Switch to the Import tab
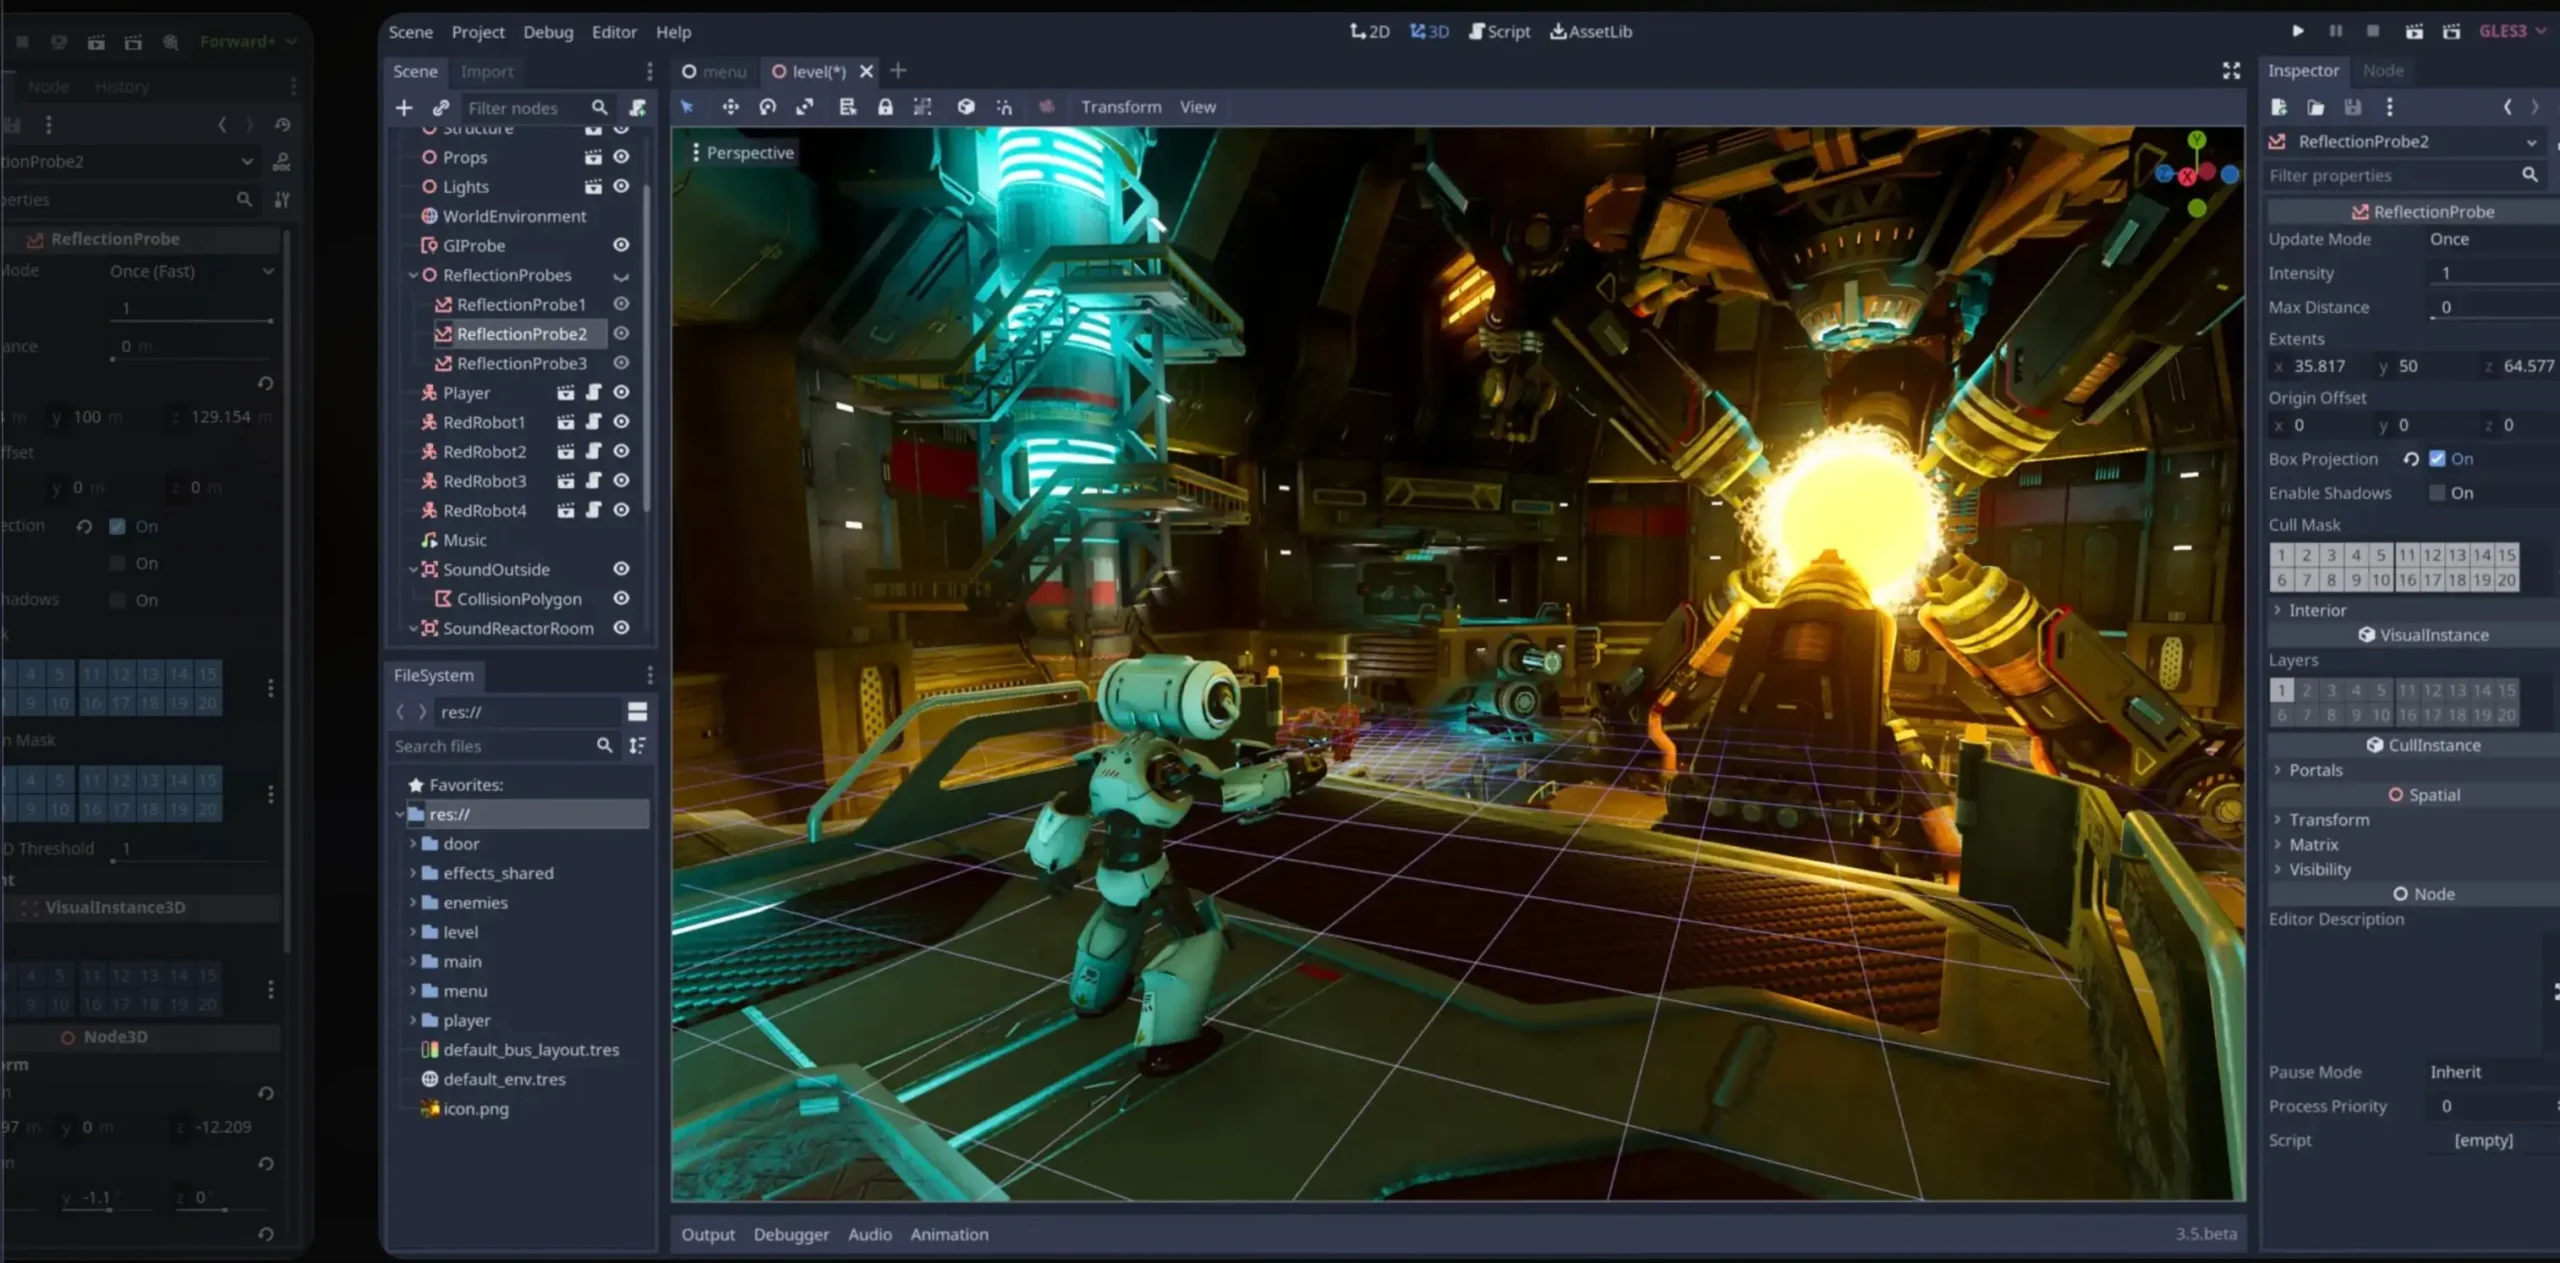This screenshot has height=1263, width=2560. (486, 71)
